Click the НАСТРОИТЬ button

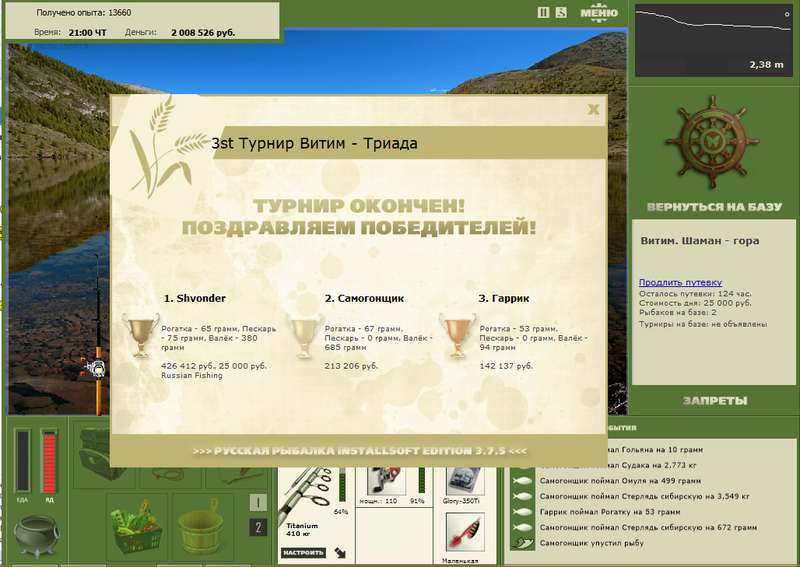point(303,553)
